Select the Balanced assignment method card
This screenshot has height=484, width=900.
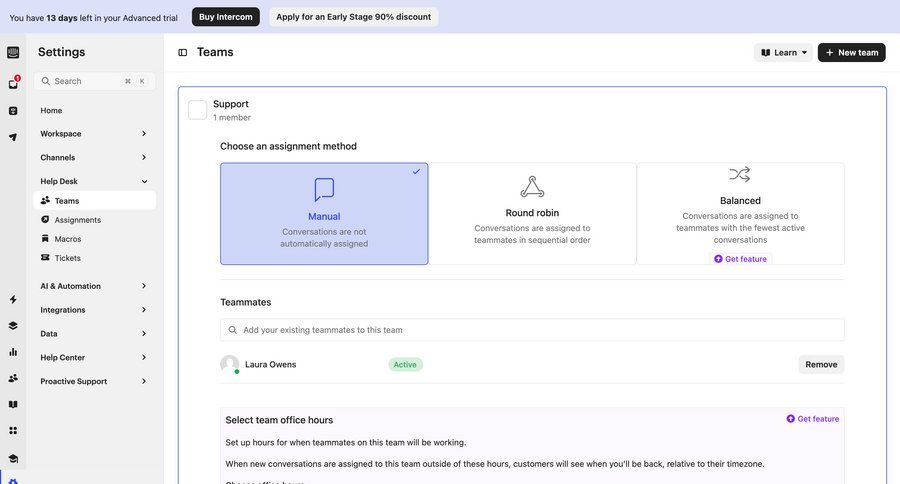[740, 214]
